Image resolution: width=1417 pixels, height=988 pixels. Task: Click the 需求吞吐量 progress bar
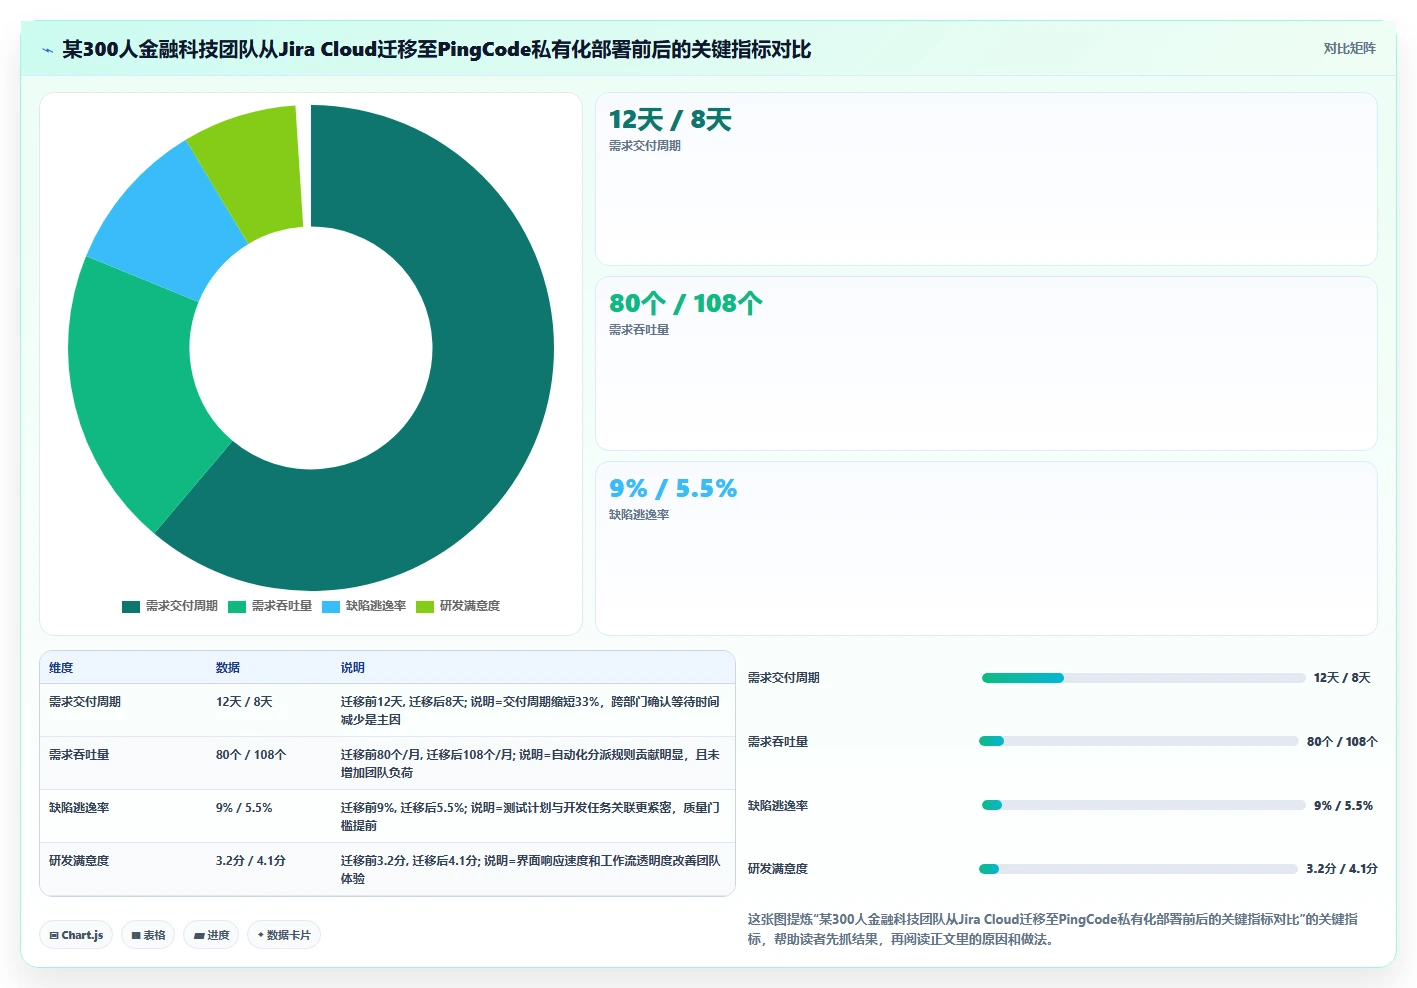1139,741
